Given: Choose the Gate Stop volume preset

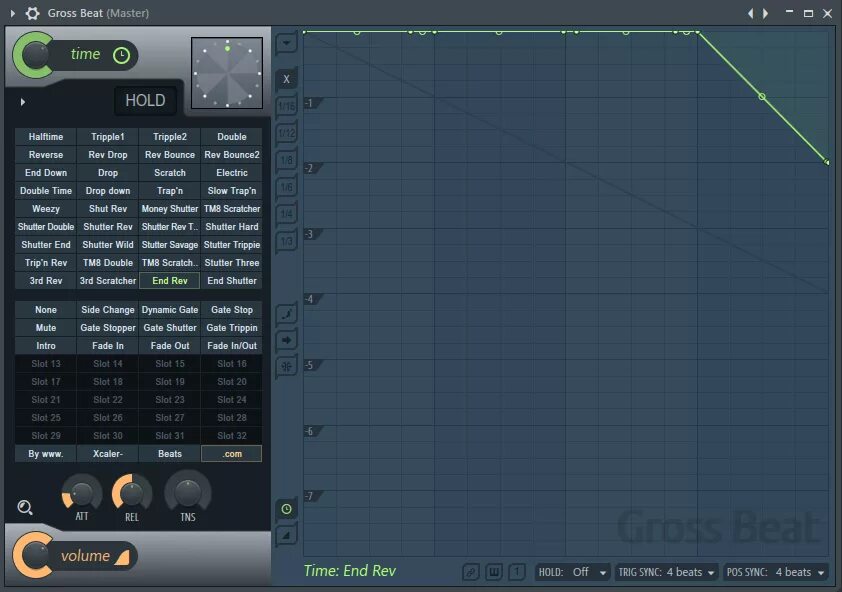Looking at the screenshot, I should pos(232,309).
